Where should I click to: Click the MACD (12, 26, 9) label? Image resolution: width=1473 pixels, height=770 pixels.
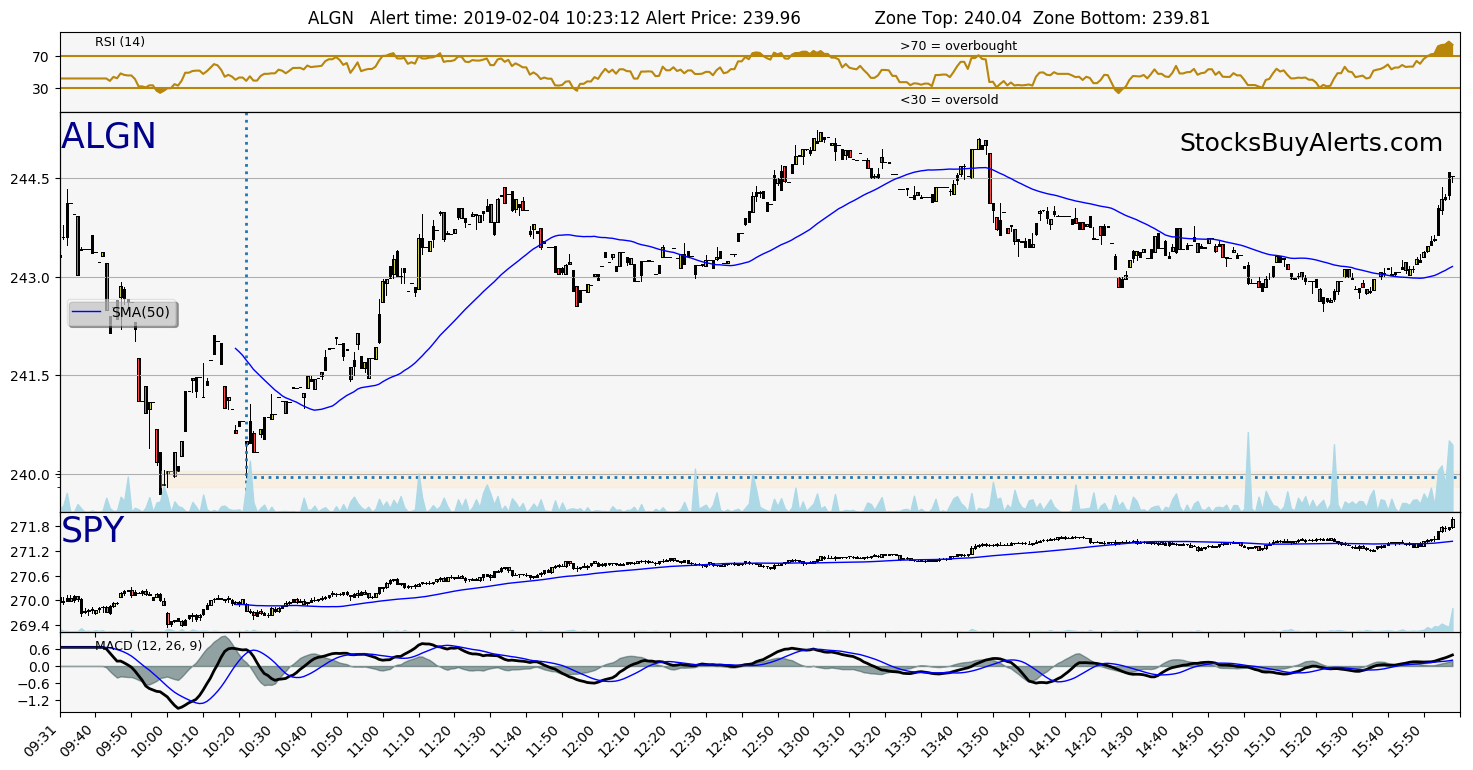148,646
